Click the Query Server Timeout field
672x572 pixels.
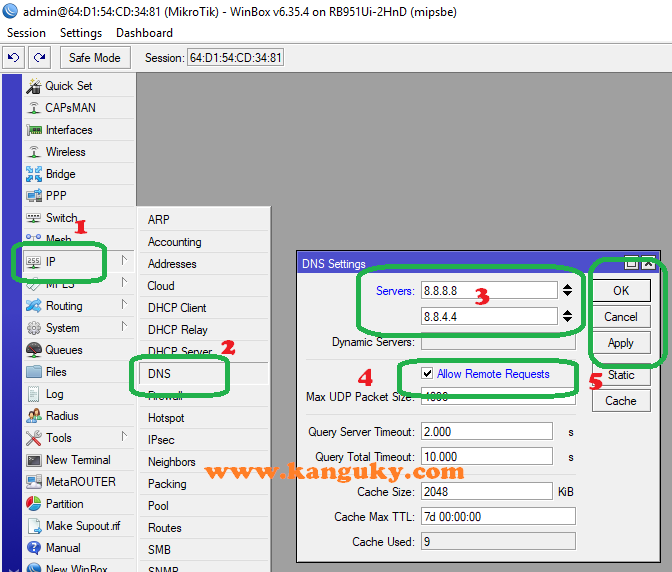coord(486,431)
